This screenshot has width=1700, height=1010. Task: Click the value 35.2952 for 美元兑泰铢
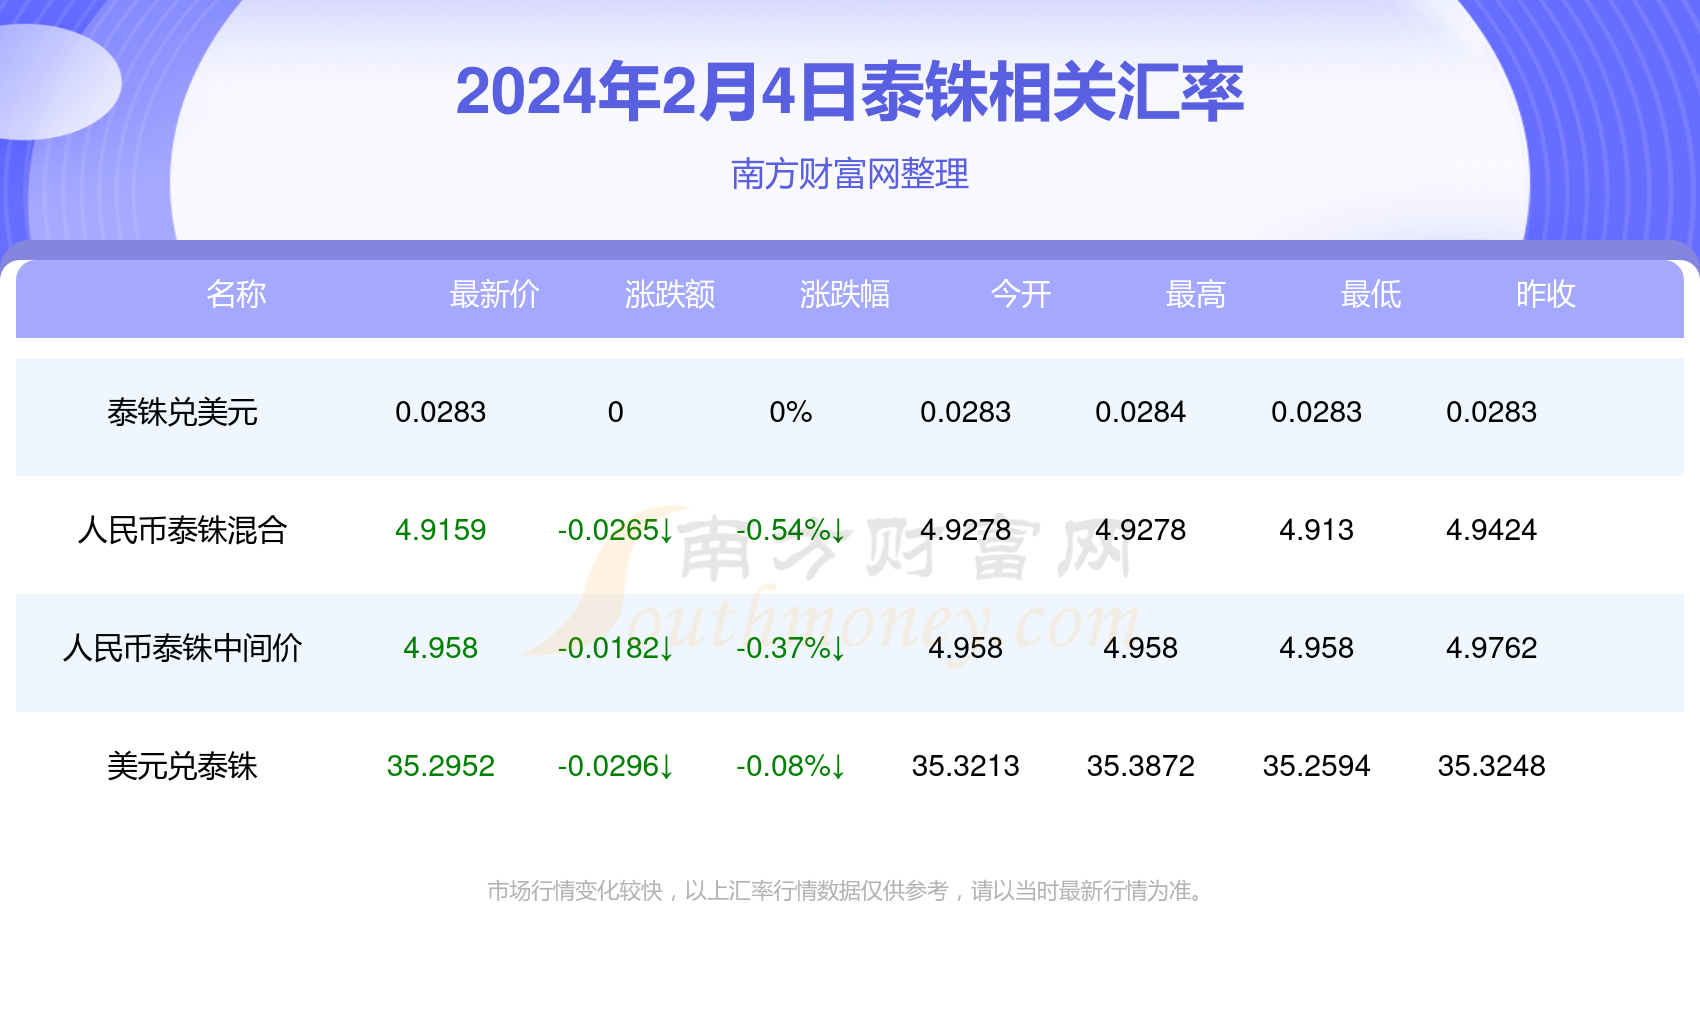click(440, 766)
